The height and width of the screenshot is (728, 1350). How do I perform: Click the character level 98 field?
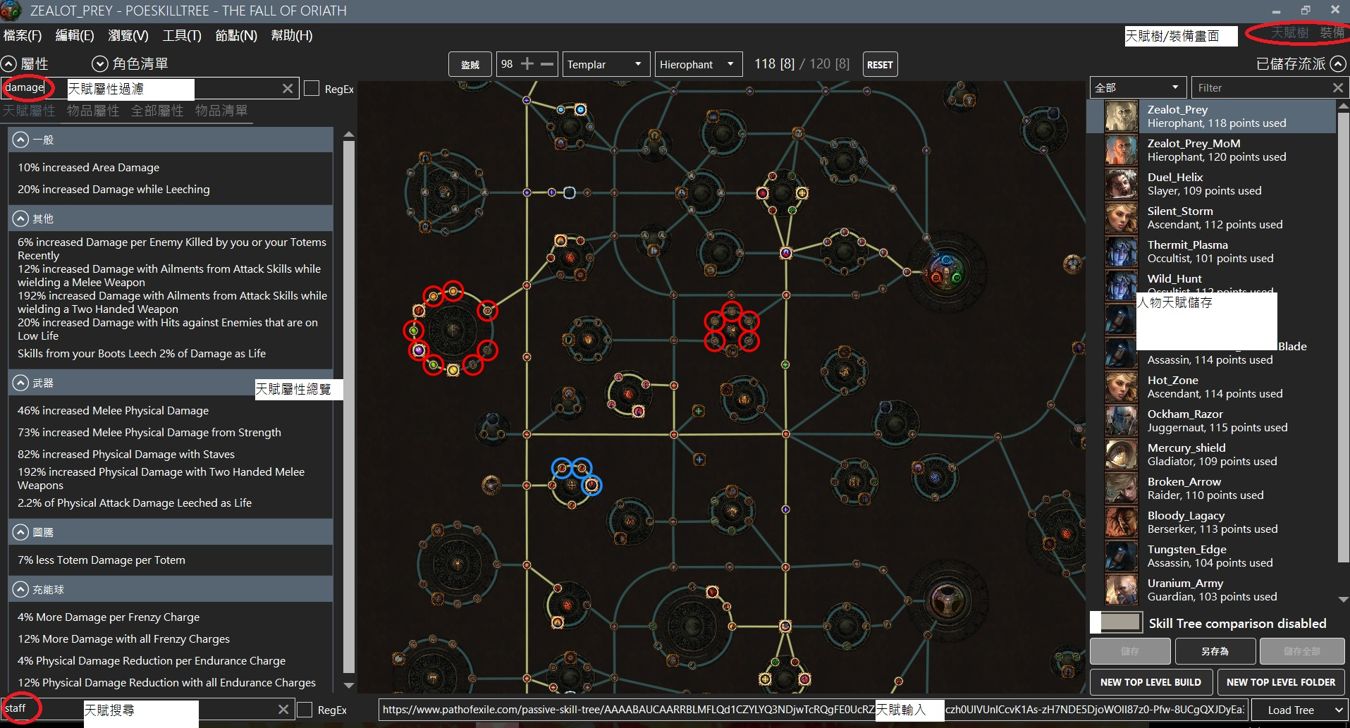[507, 64]
